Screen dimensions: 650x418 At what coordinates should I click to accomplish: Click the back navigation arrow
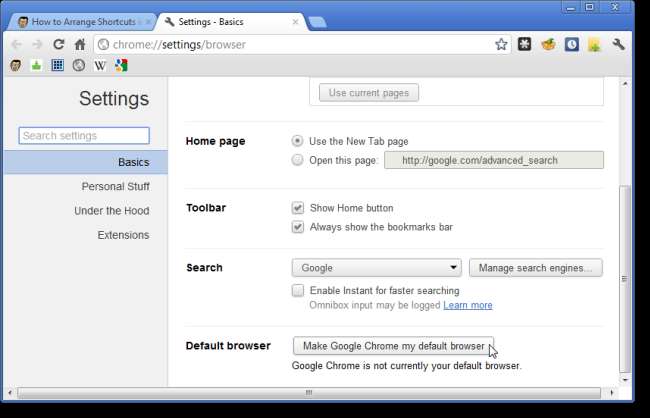click(16, 44)
